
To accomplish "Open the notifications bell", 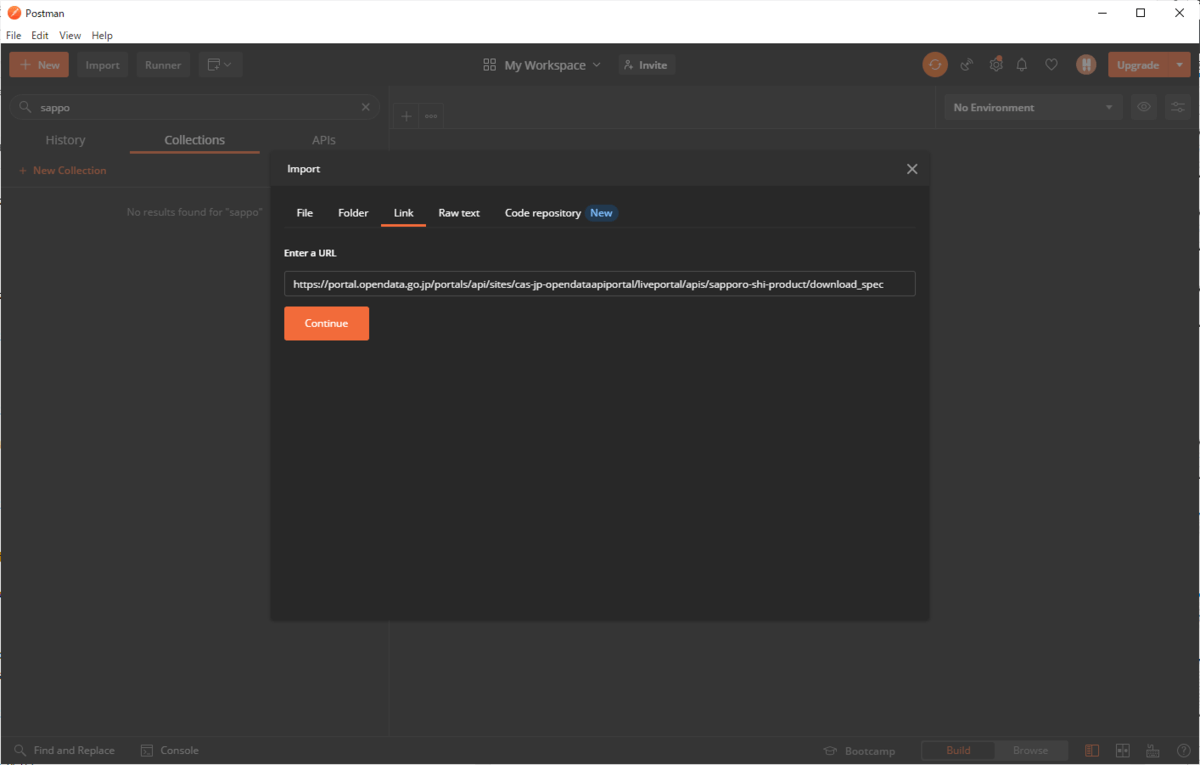I will pyautogui.click(x=1022, y=65).
